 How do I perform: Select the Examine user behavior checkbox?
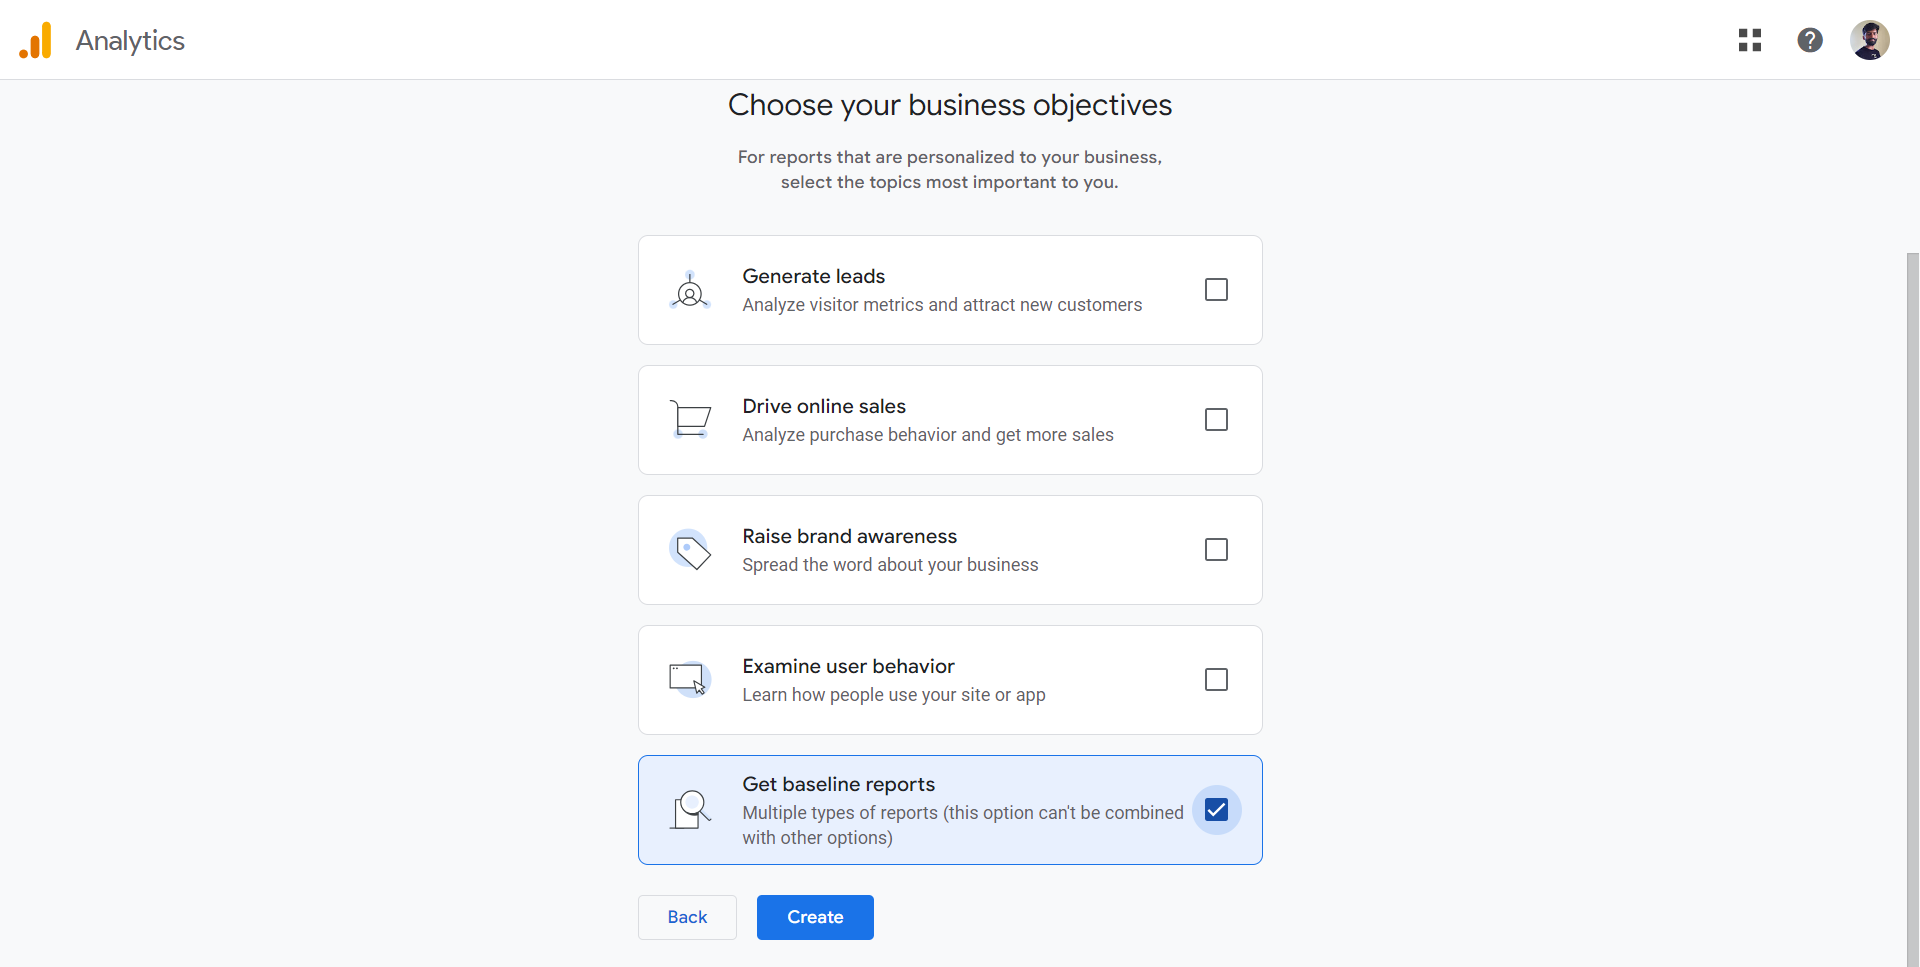(1216, 680)
